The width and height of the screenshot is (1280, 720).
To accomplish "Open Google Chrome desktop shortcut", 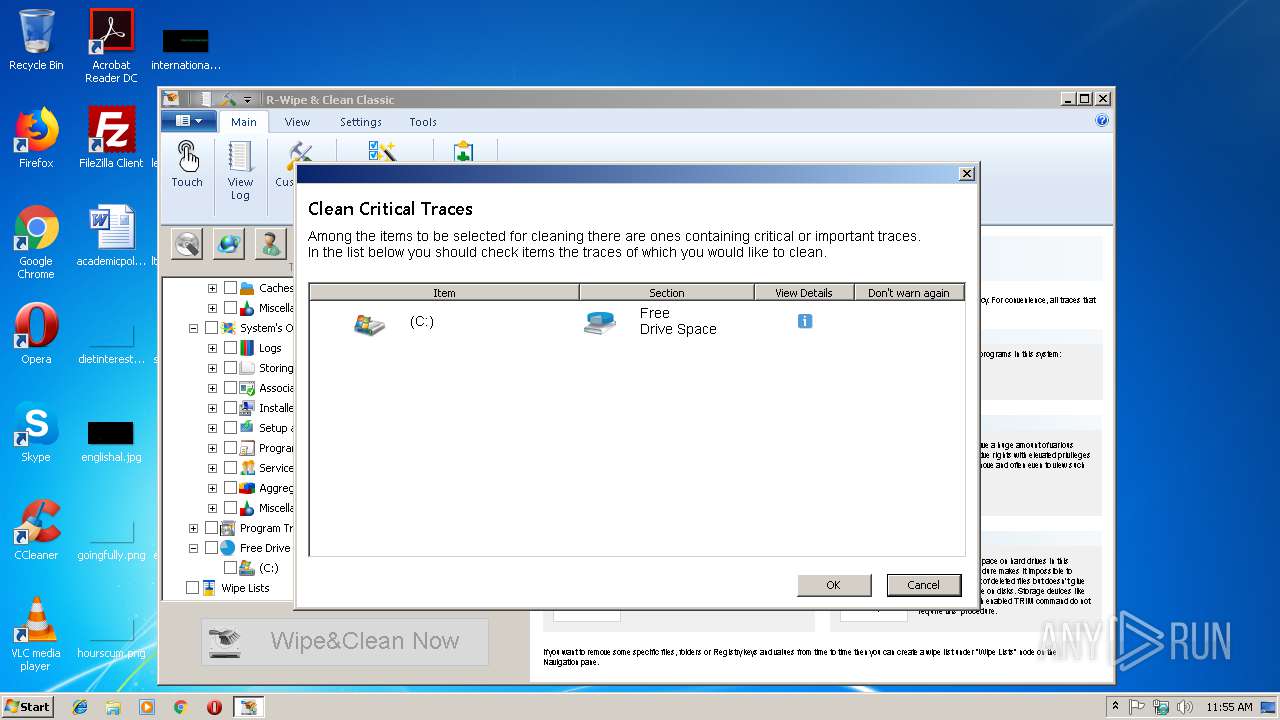I will 36,242.
